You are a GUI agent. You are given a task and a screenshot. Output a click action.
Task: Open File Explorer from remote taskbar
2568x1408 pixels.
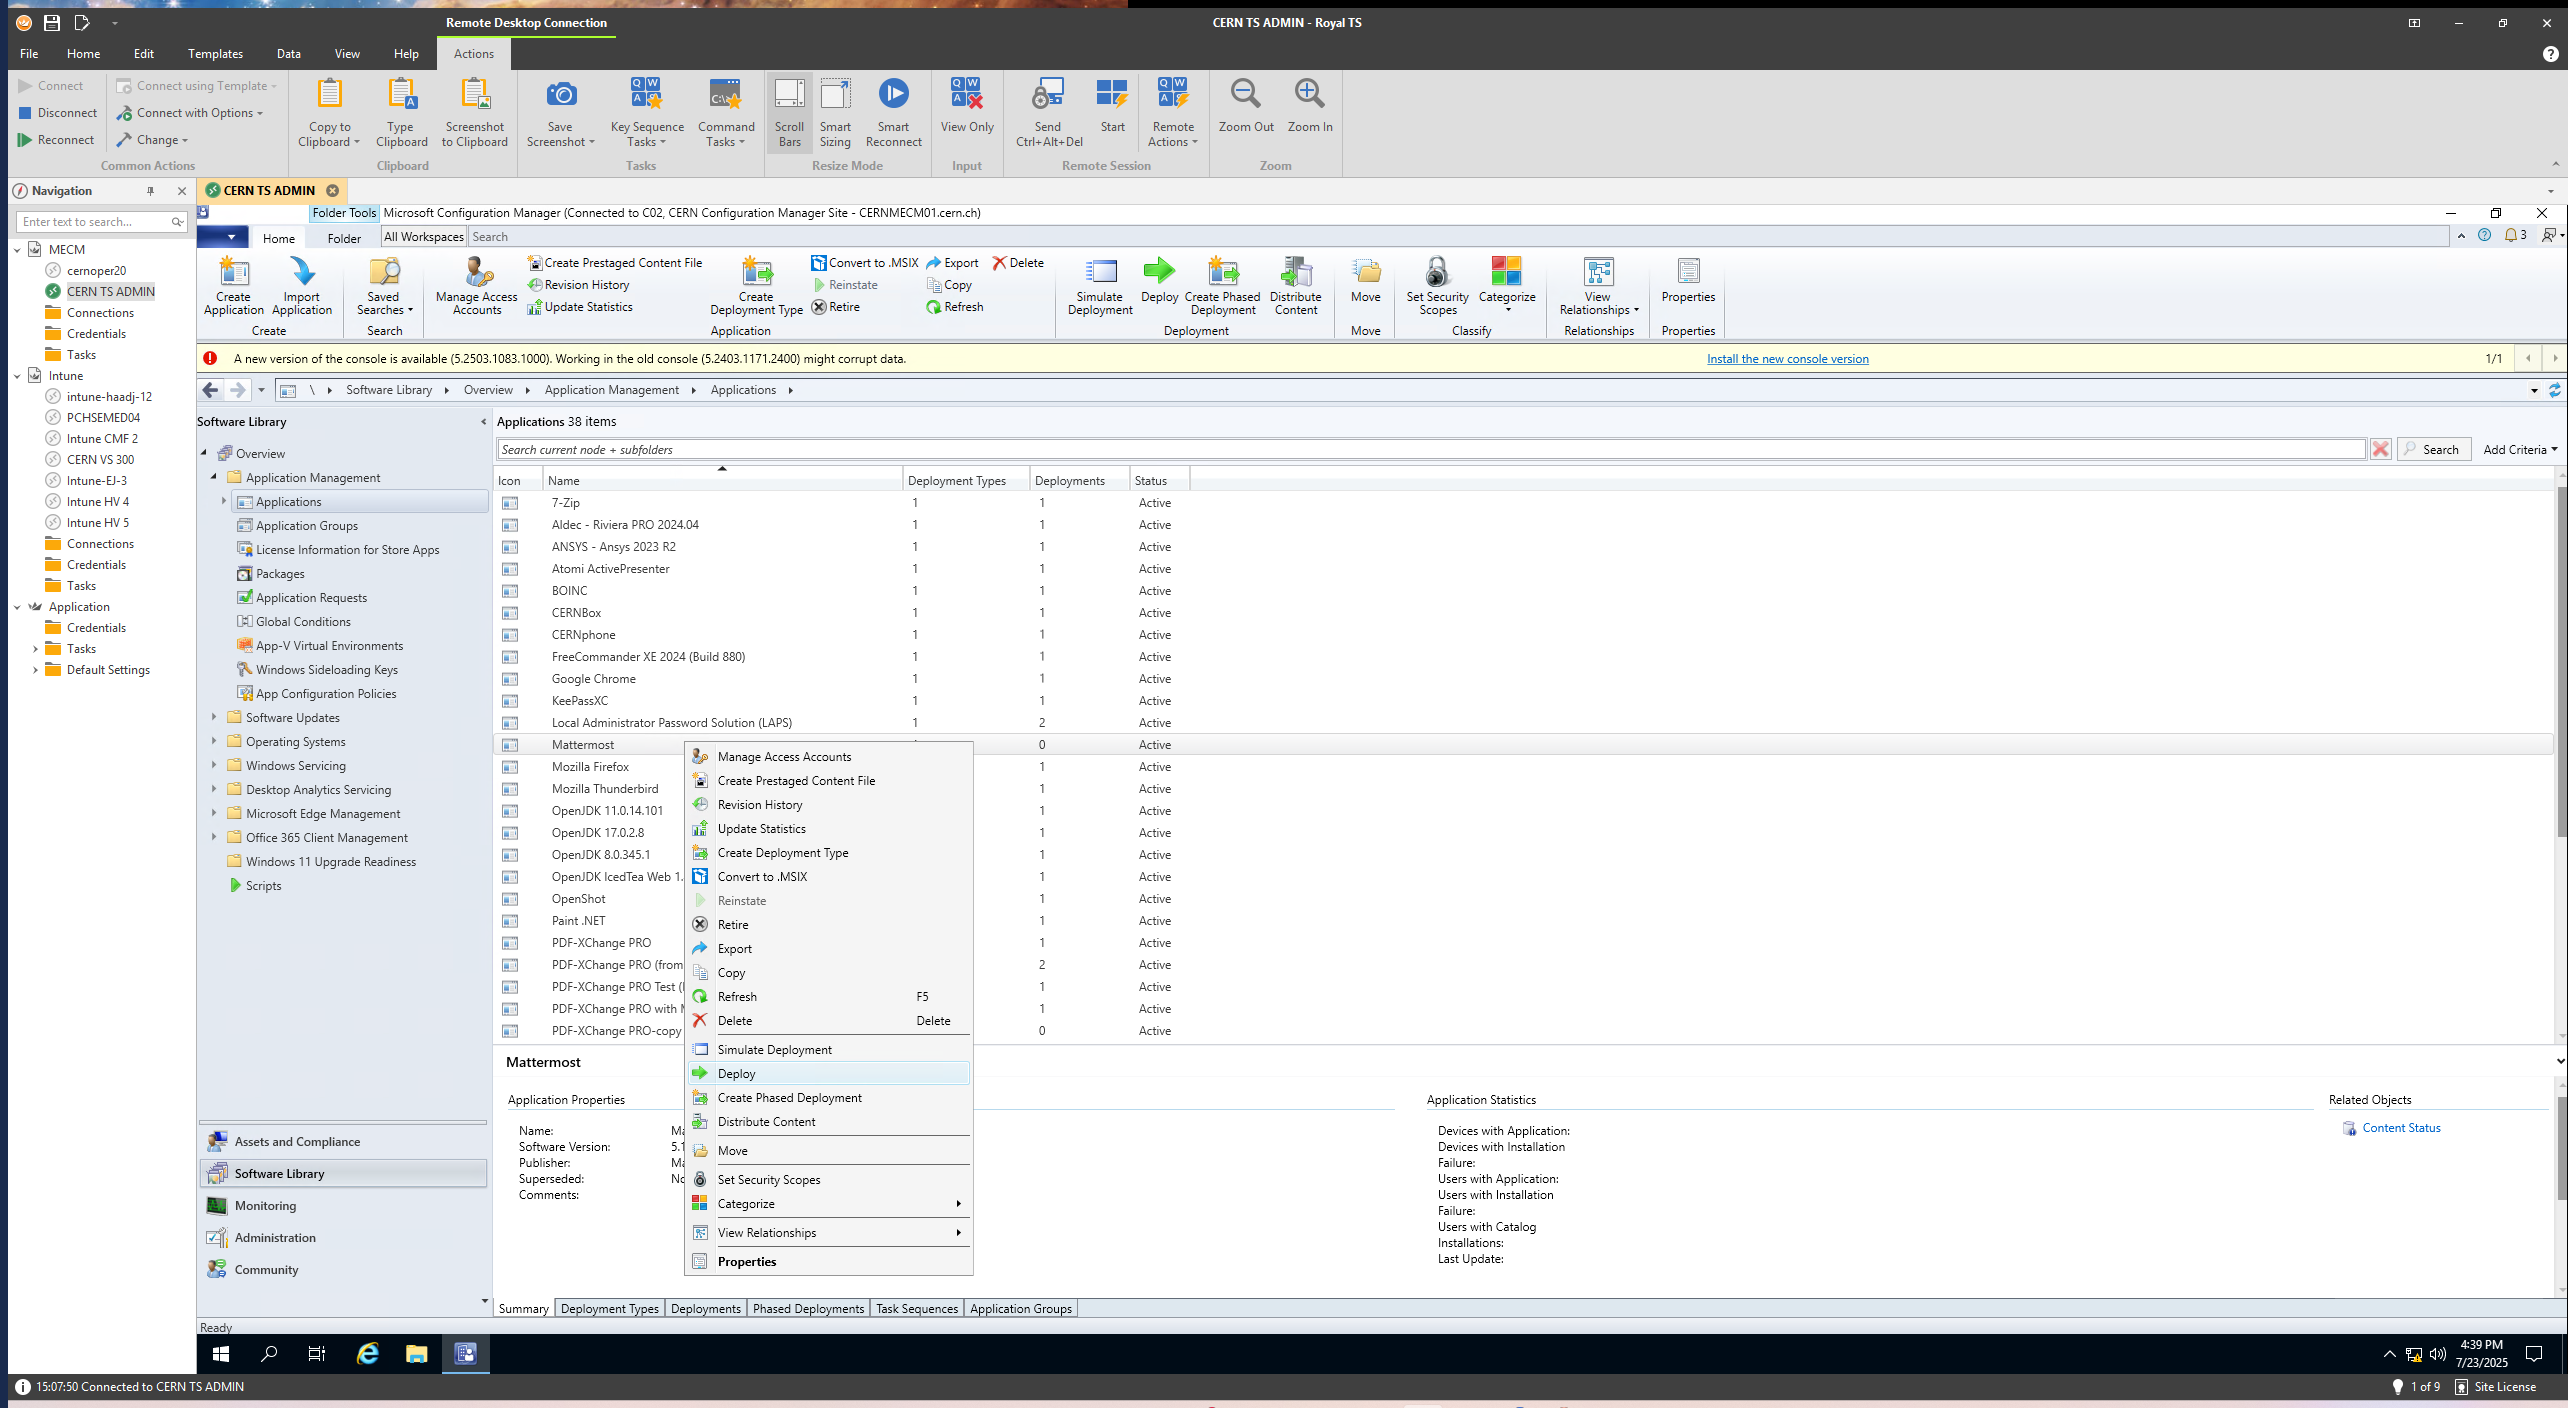tap(416, 1353)
